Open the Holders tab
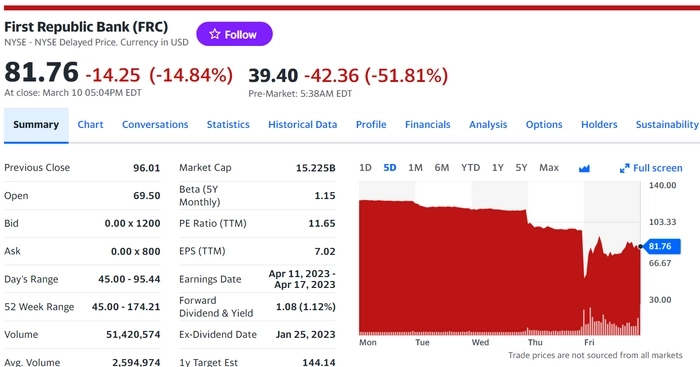The width and height of the screenshot is (700, 367). [x=599, y=125]
